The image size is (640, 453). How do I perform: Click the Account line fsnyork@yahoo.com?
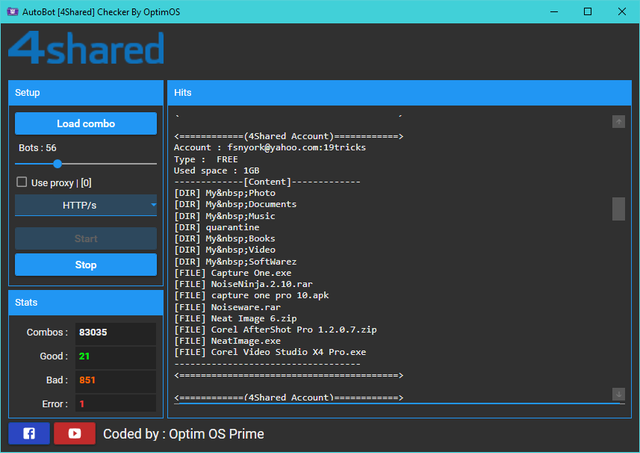tap(270, 147)
